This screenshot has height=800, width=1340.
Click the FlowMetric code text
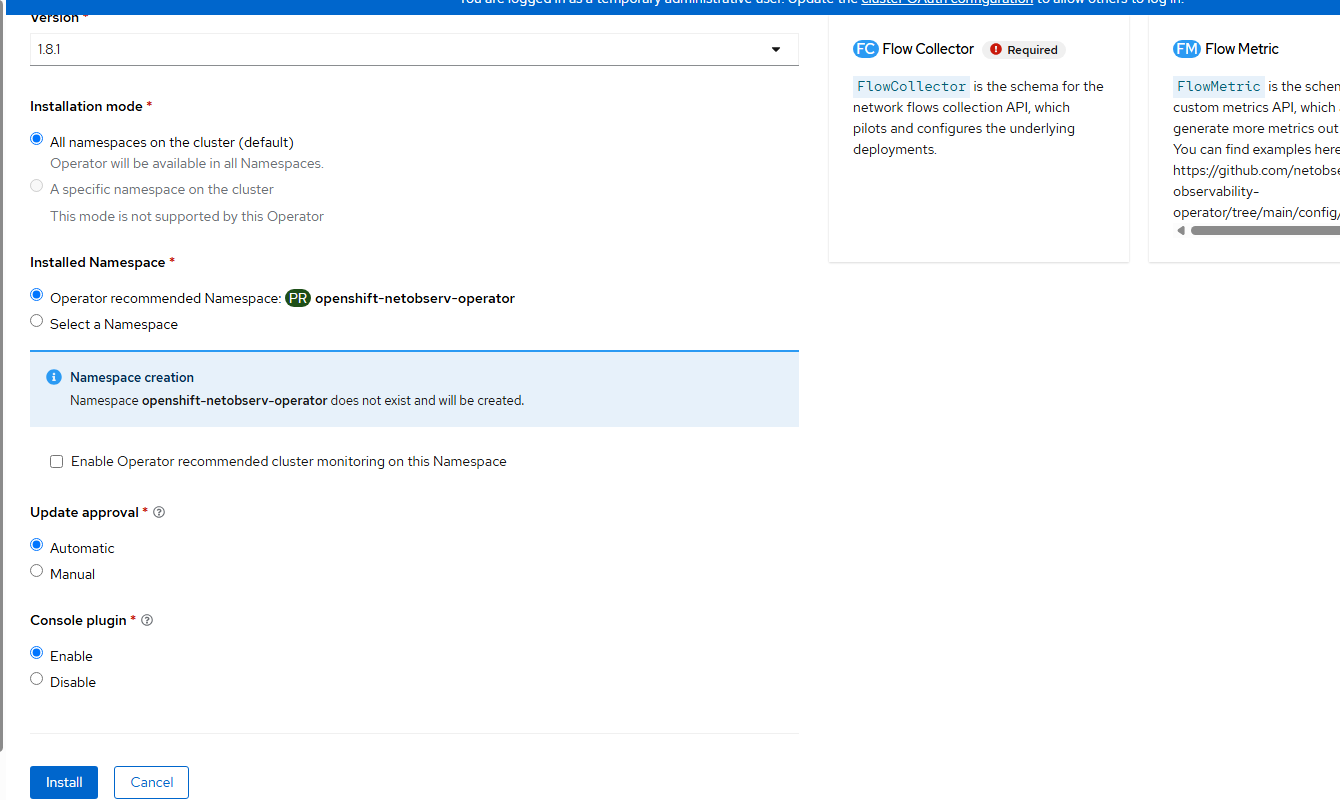[1219, 86]
